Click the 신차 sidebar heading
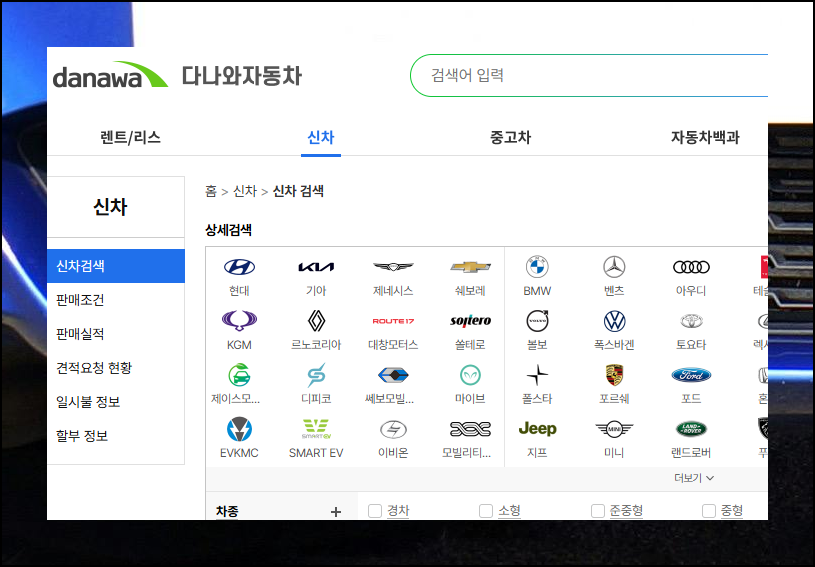815x567 pixels. click(110, 207)
